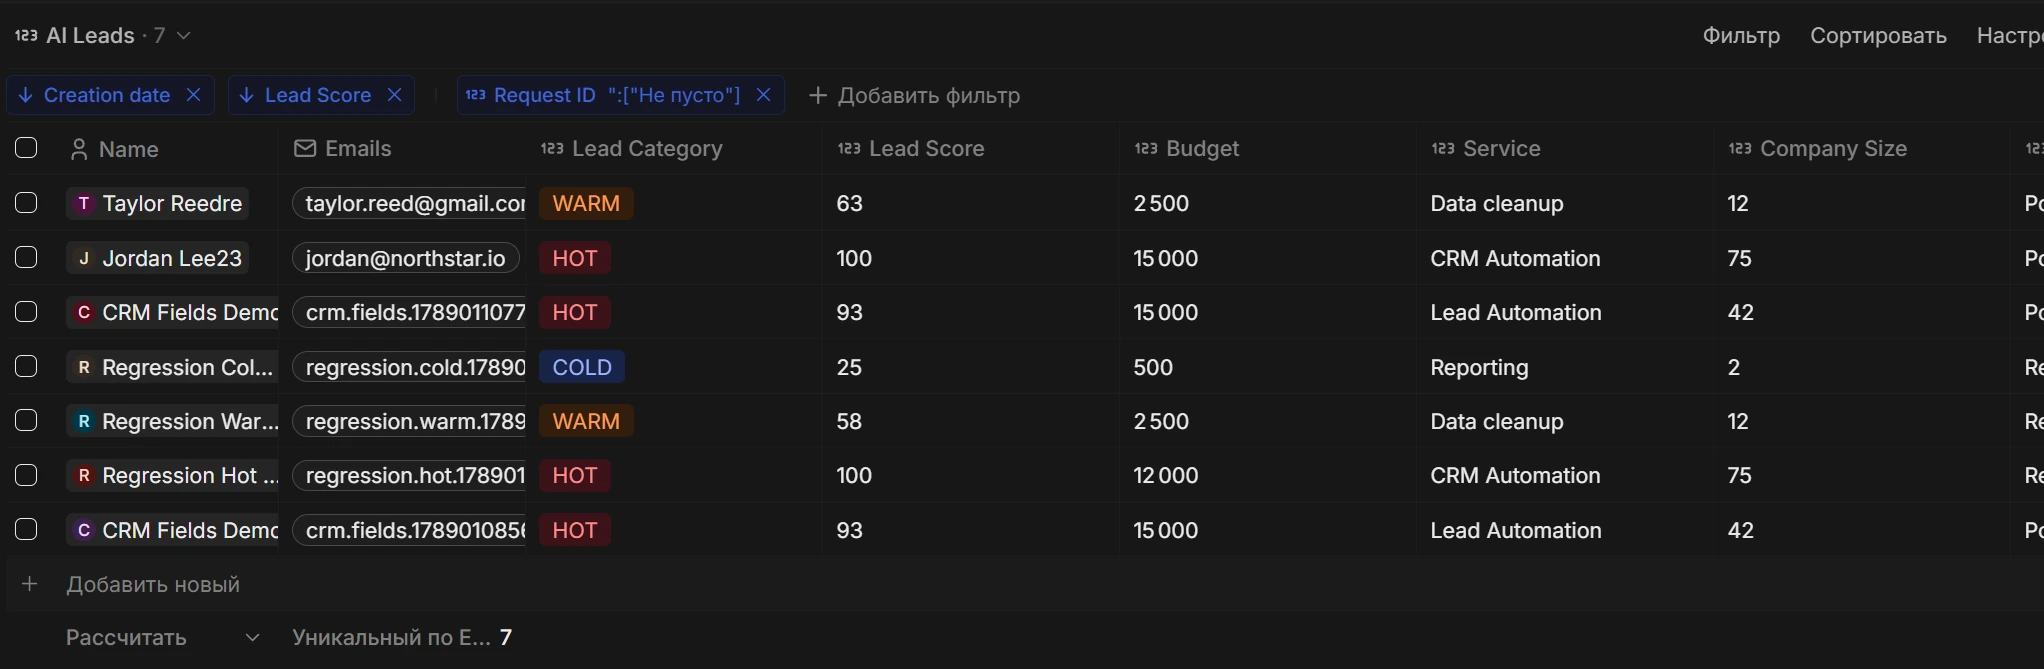Screen dimensions: 2044x669
Task: Click the COLD category tag
Action: 582,367
